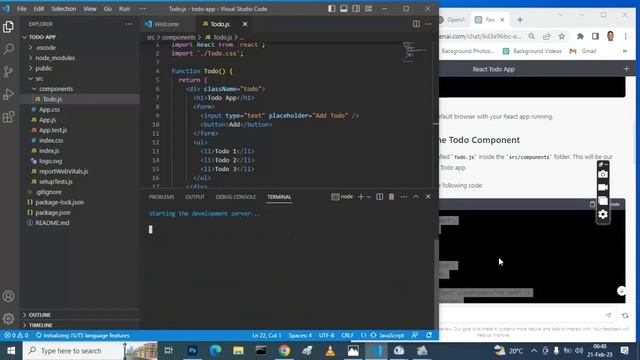Viewport: 640px width, 360px height.
Task: Open Microsoft Edge from the taskbar
Action: (215, 351)
